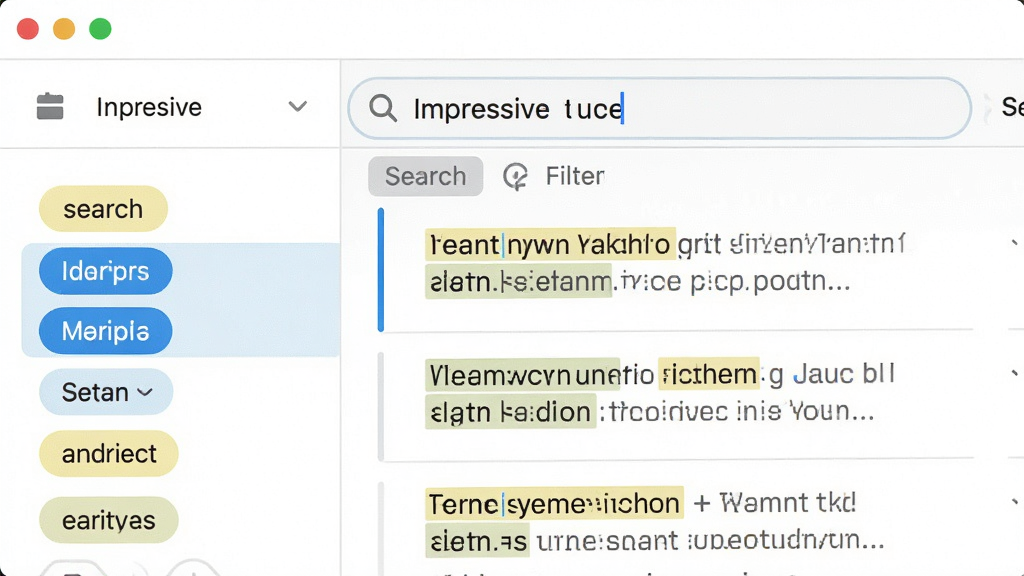The width and height of the screenshot is (1024, 576).
Task: Open the first result starting with Teant
Action: pos(676,269)
